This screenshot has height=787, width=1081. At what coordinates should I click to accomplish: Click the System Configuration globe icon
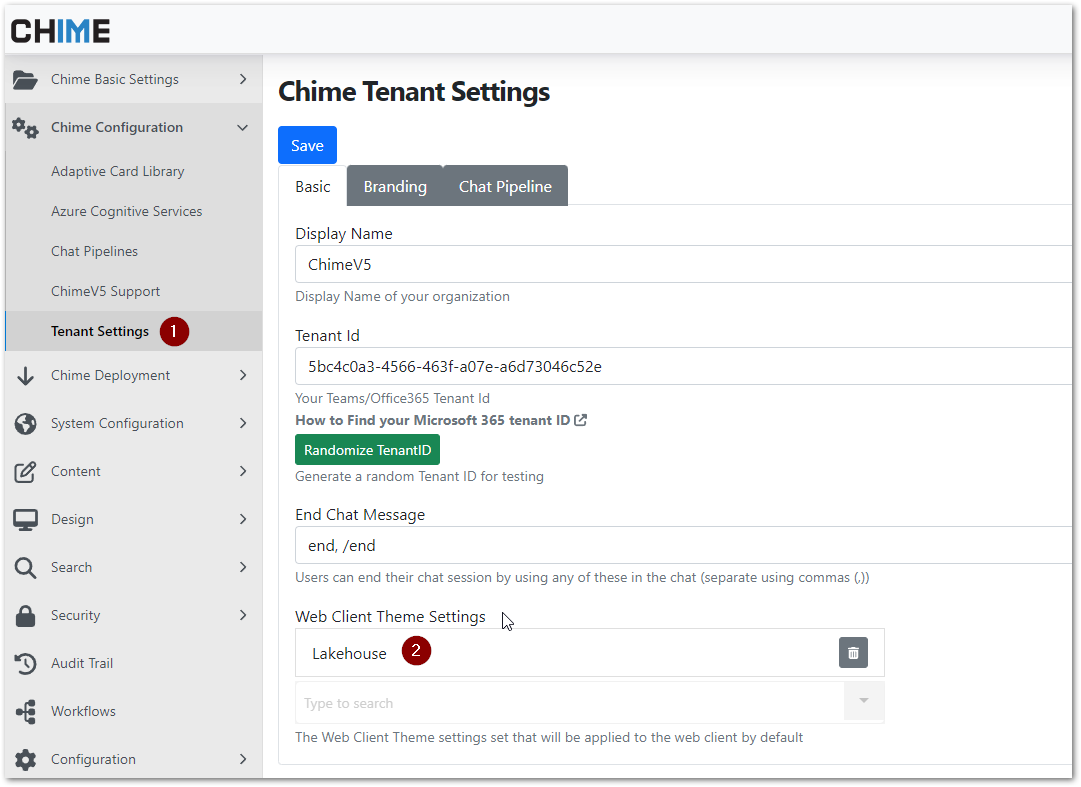coord(25,424)
